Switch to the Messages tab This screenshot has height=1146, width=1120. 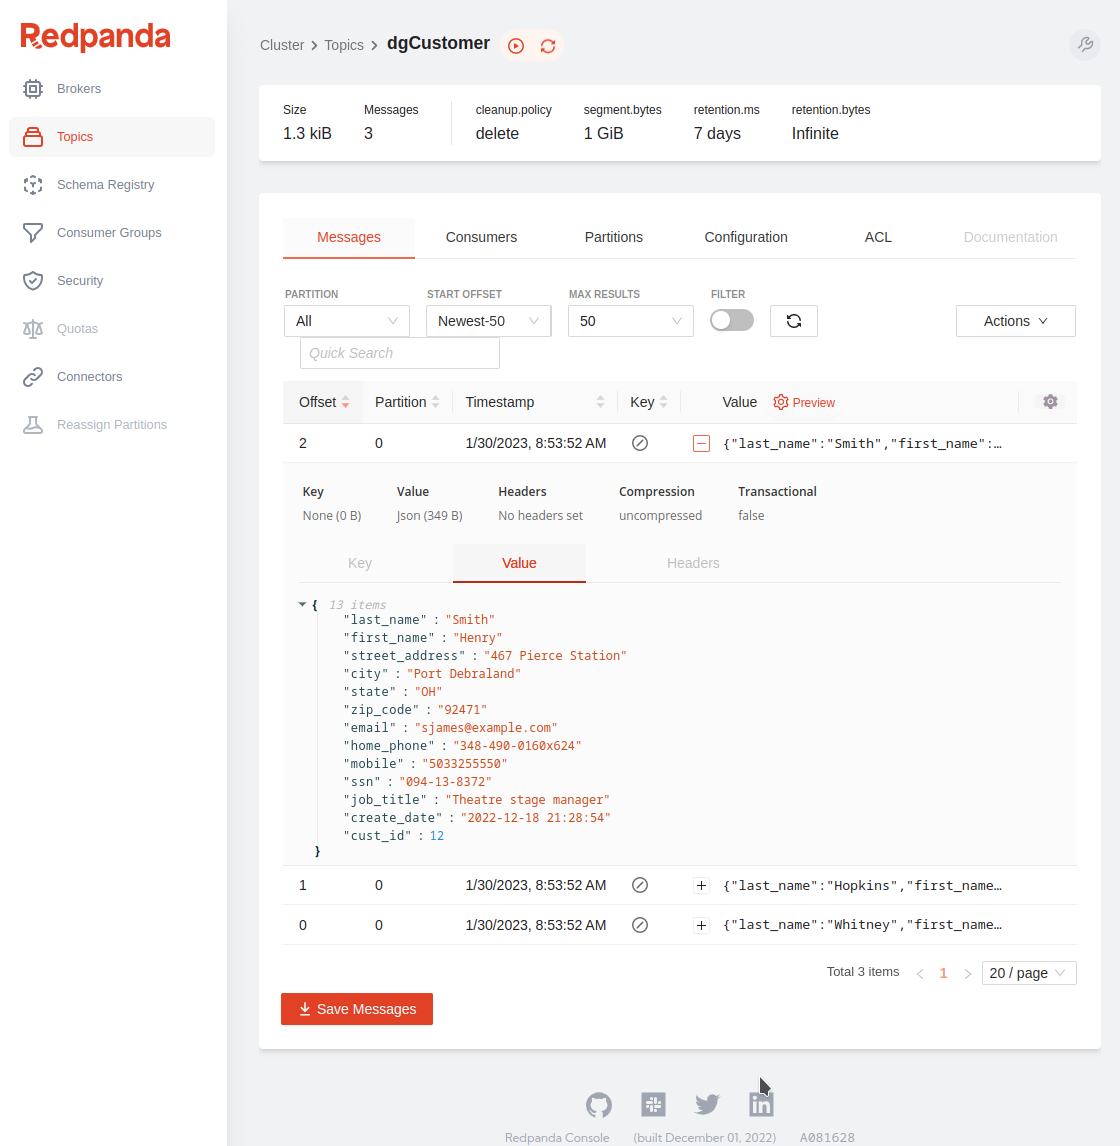(x=349, y=238)
